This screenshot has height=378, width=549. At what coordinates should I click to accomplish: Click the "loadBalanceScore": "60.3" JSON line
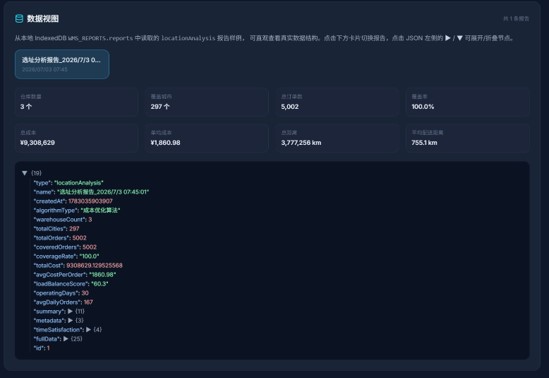pos(71,284)
